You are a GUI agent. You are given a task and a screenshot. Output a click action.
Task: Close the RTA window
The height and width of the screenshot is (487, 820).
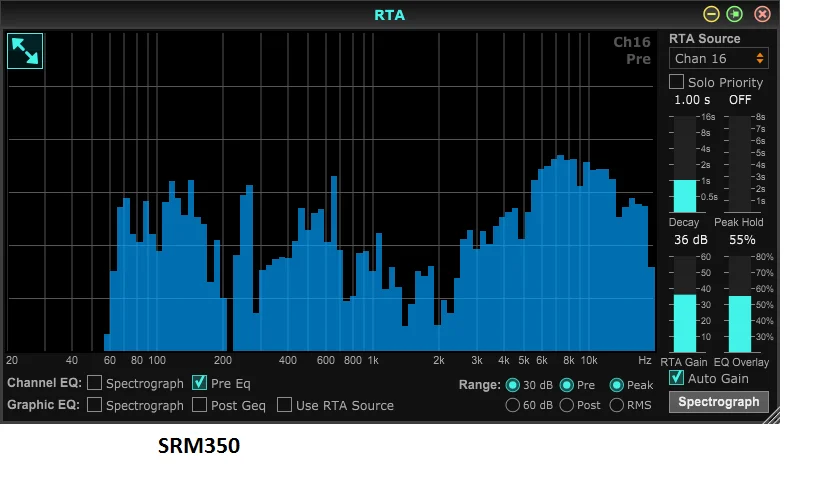762,14
